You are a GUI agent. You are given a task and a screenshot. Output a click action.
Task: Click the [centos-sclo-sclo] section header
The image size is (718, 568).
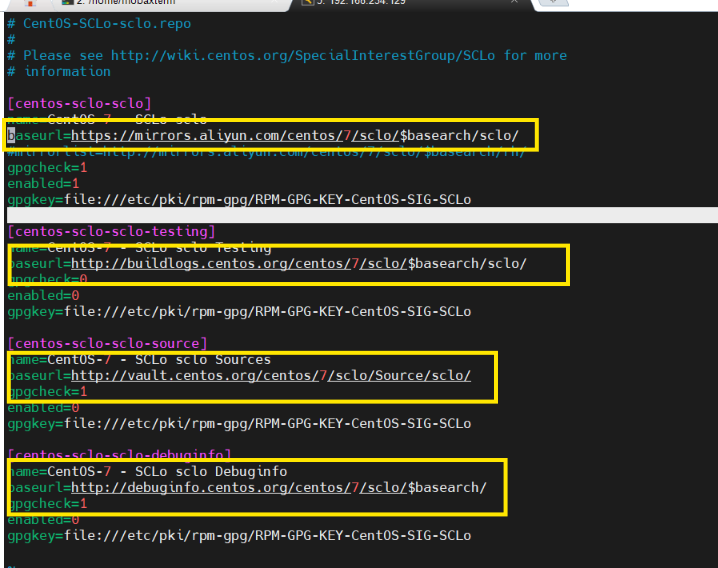tap(79, 104)
